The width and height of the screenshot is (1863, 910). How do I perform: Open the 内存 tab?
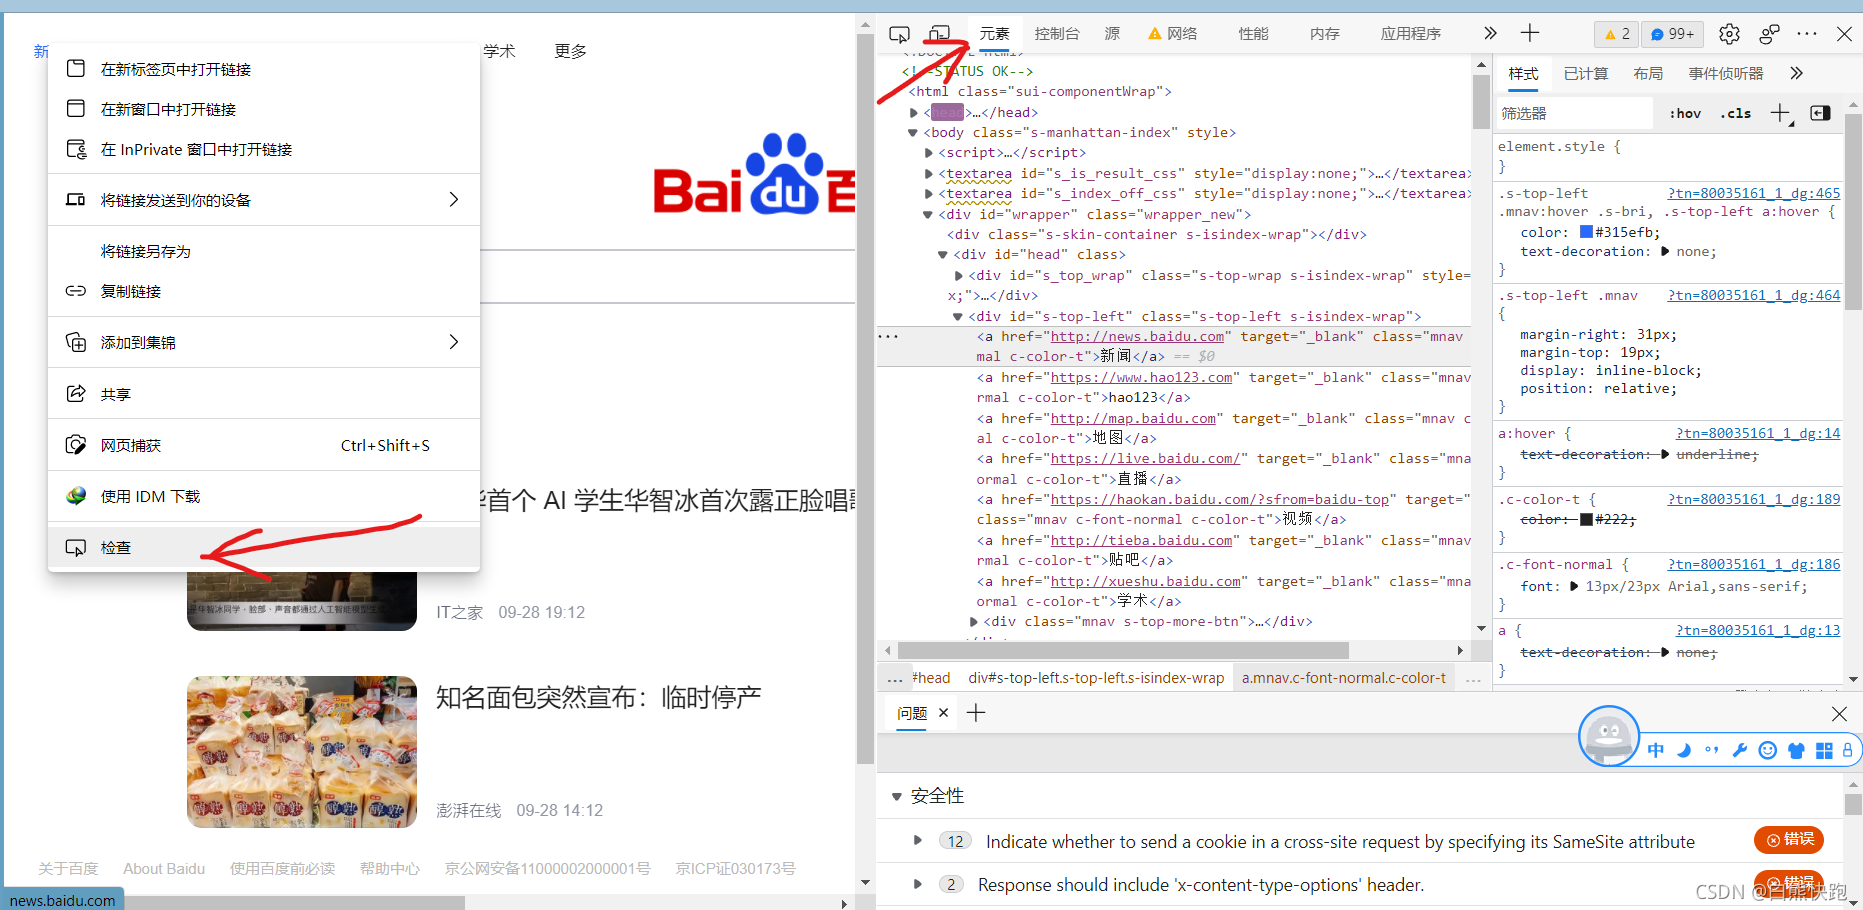1325,34
